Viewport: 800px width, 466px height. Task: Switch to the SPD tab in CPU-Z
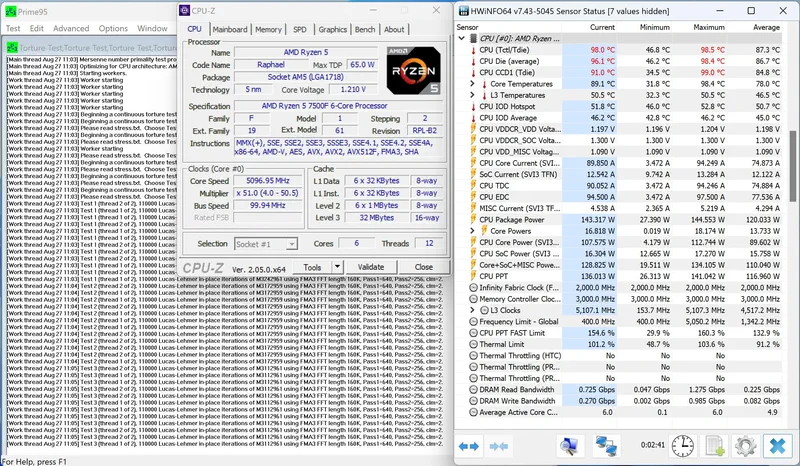300,30
